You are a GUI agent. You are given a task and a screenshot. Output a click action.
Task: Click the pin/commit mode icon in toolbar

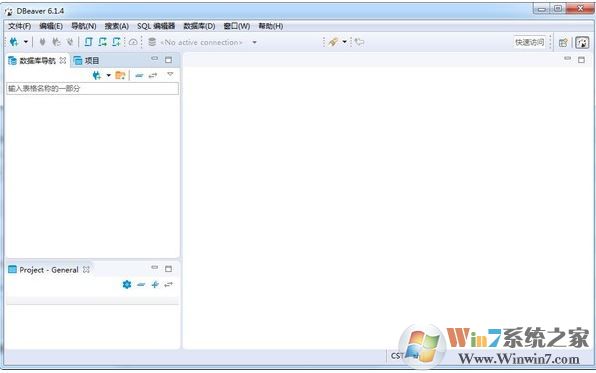[x=333, y=42]
